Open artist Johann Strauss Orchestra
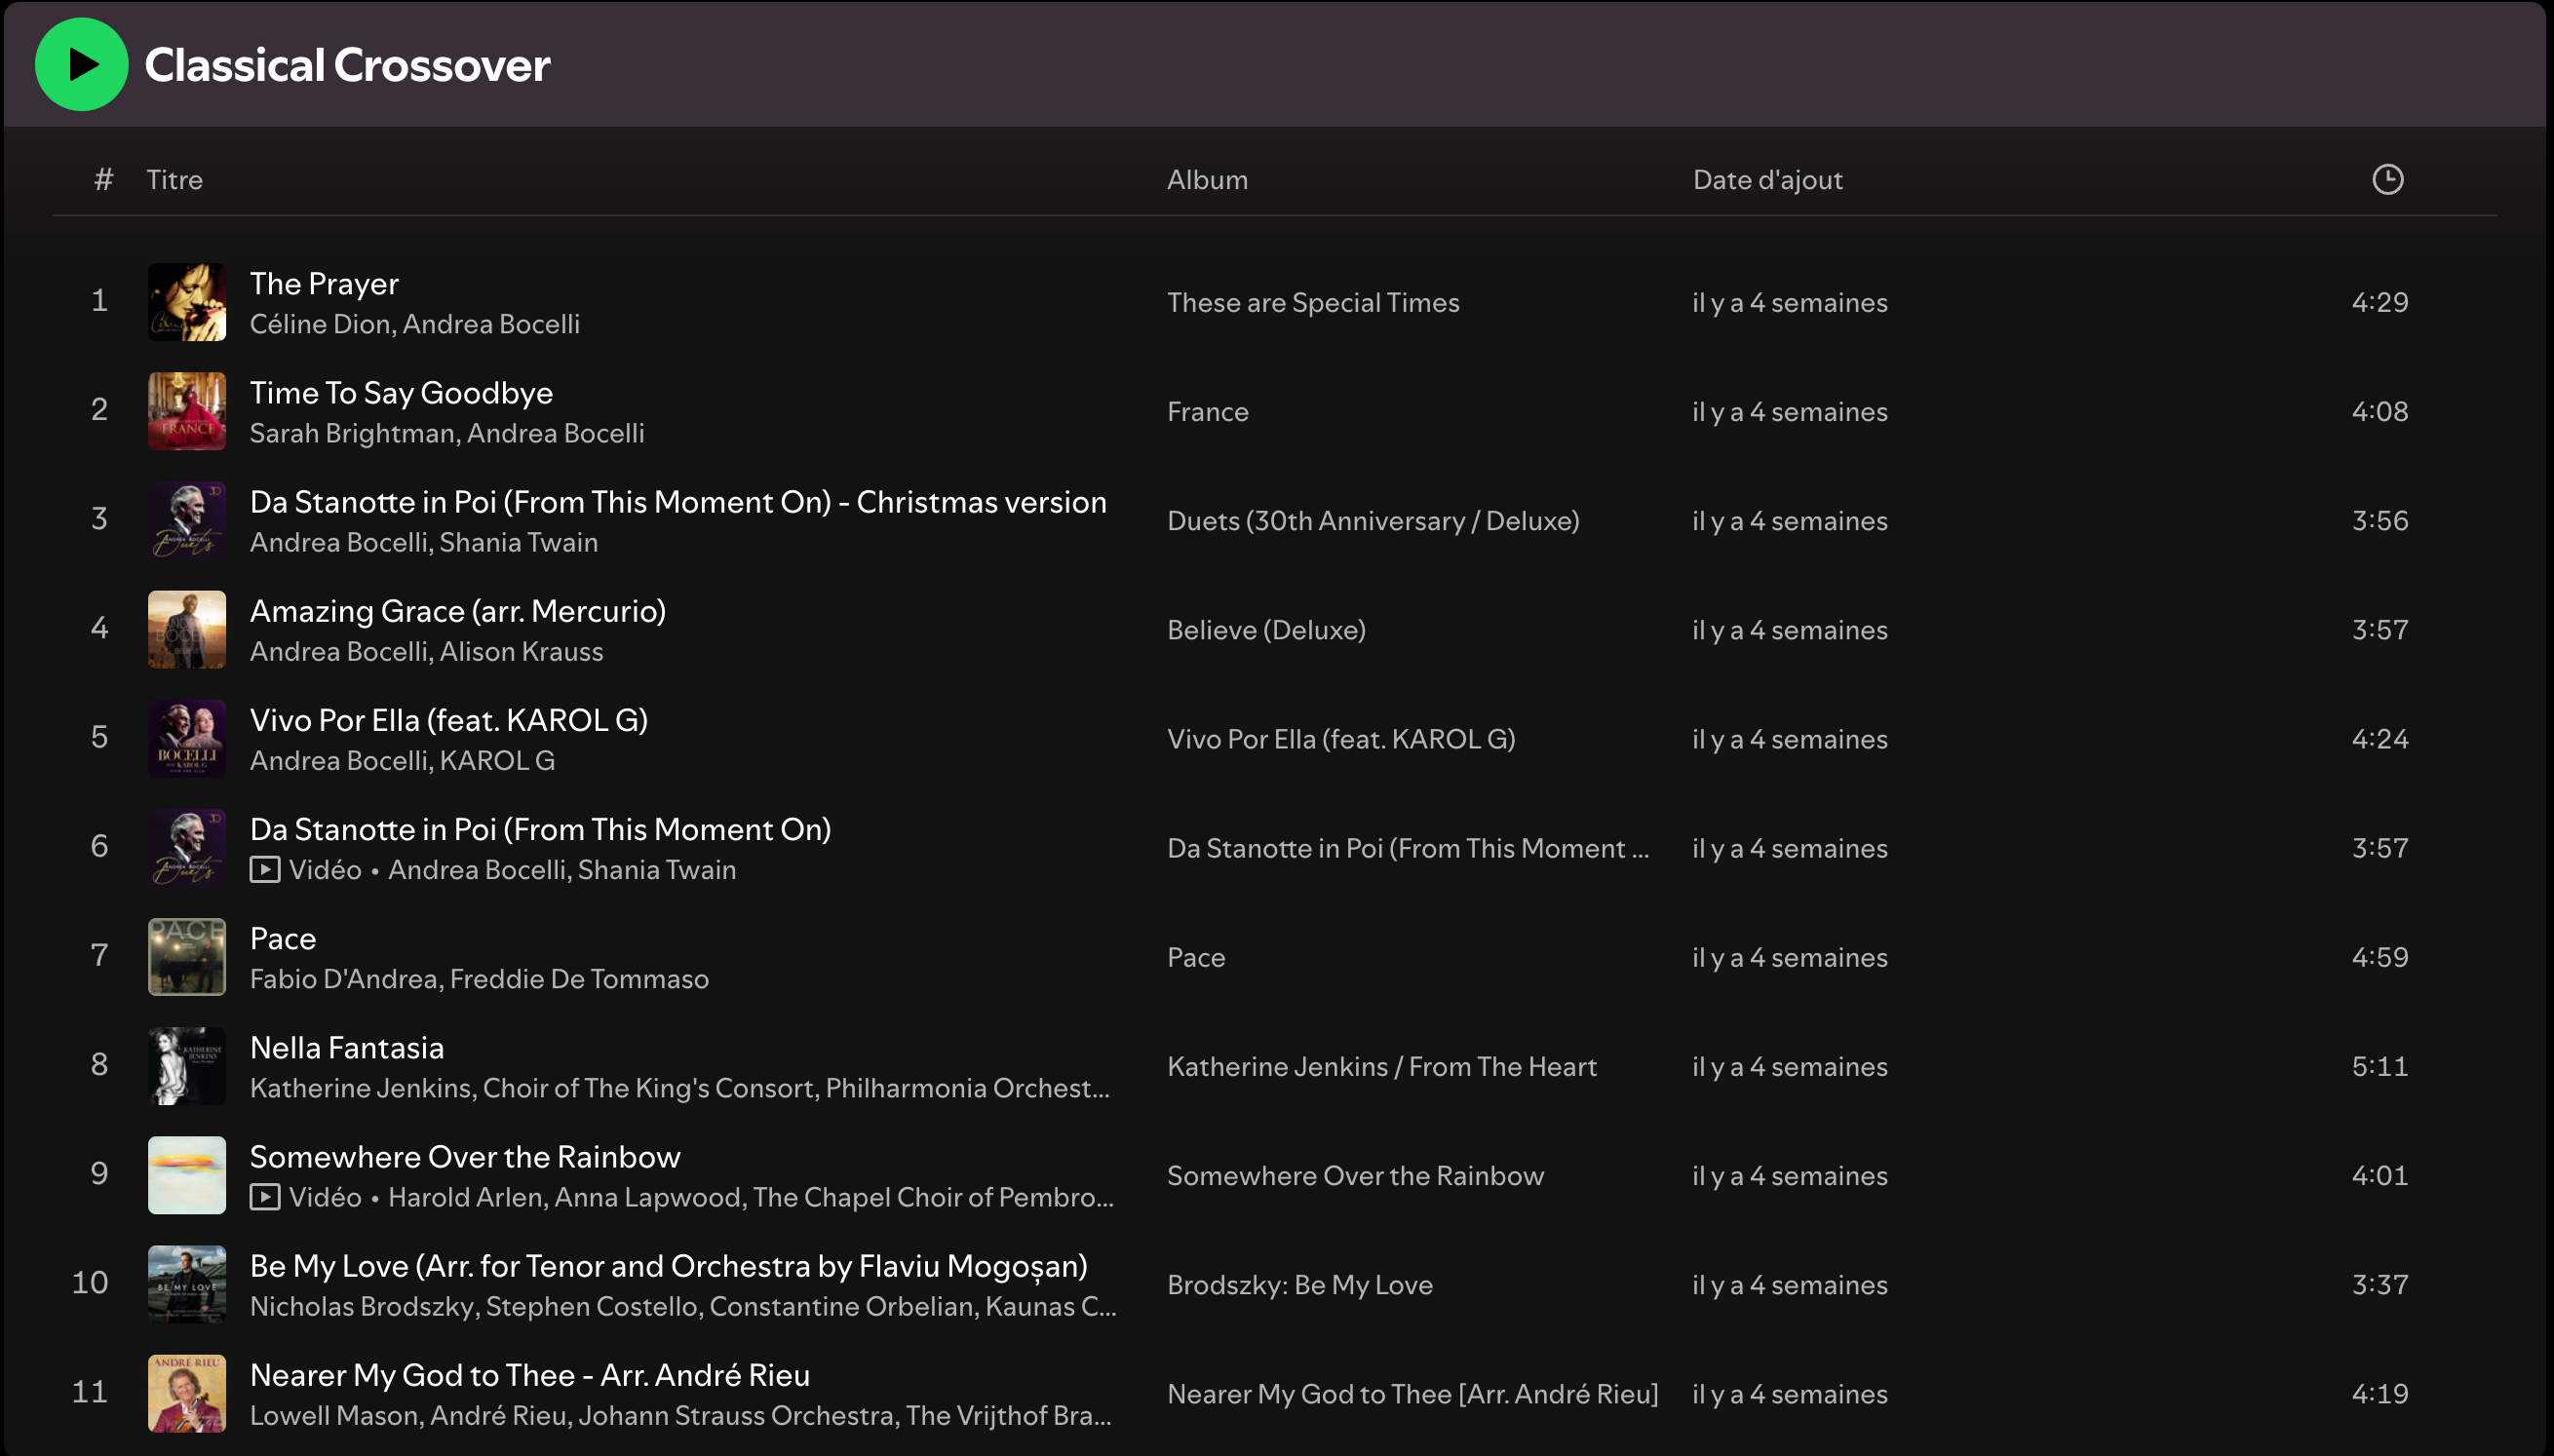Viewport: 2554px width, 1456px height. 736,1415
